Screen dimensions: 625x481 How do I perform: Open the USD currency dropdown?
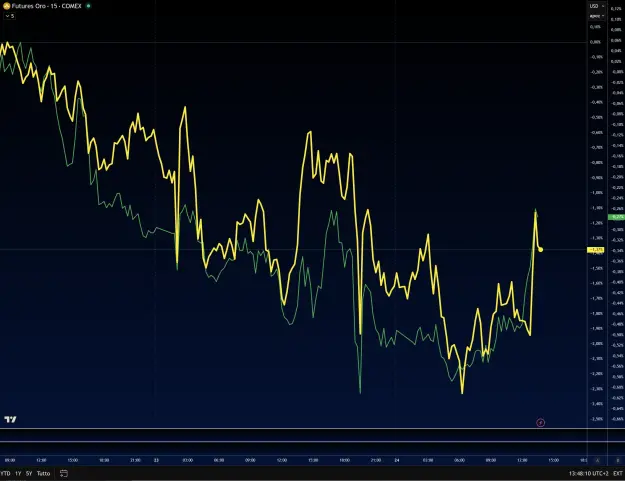click(x=597, y=6)
